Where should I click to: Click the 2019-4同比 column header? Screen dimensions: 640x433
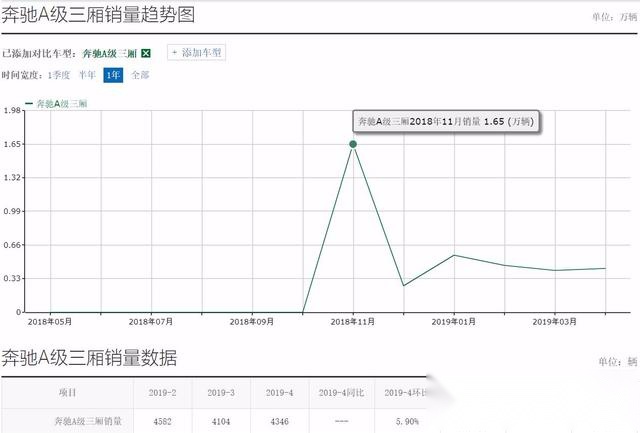341,393
